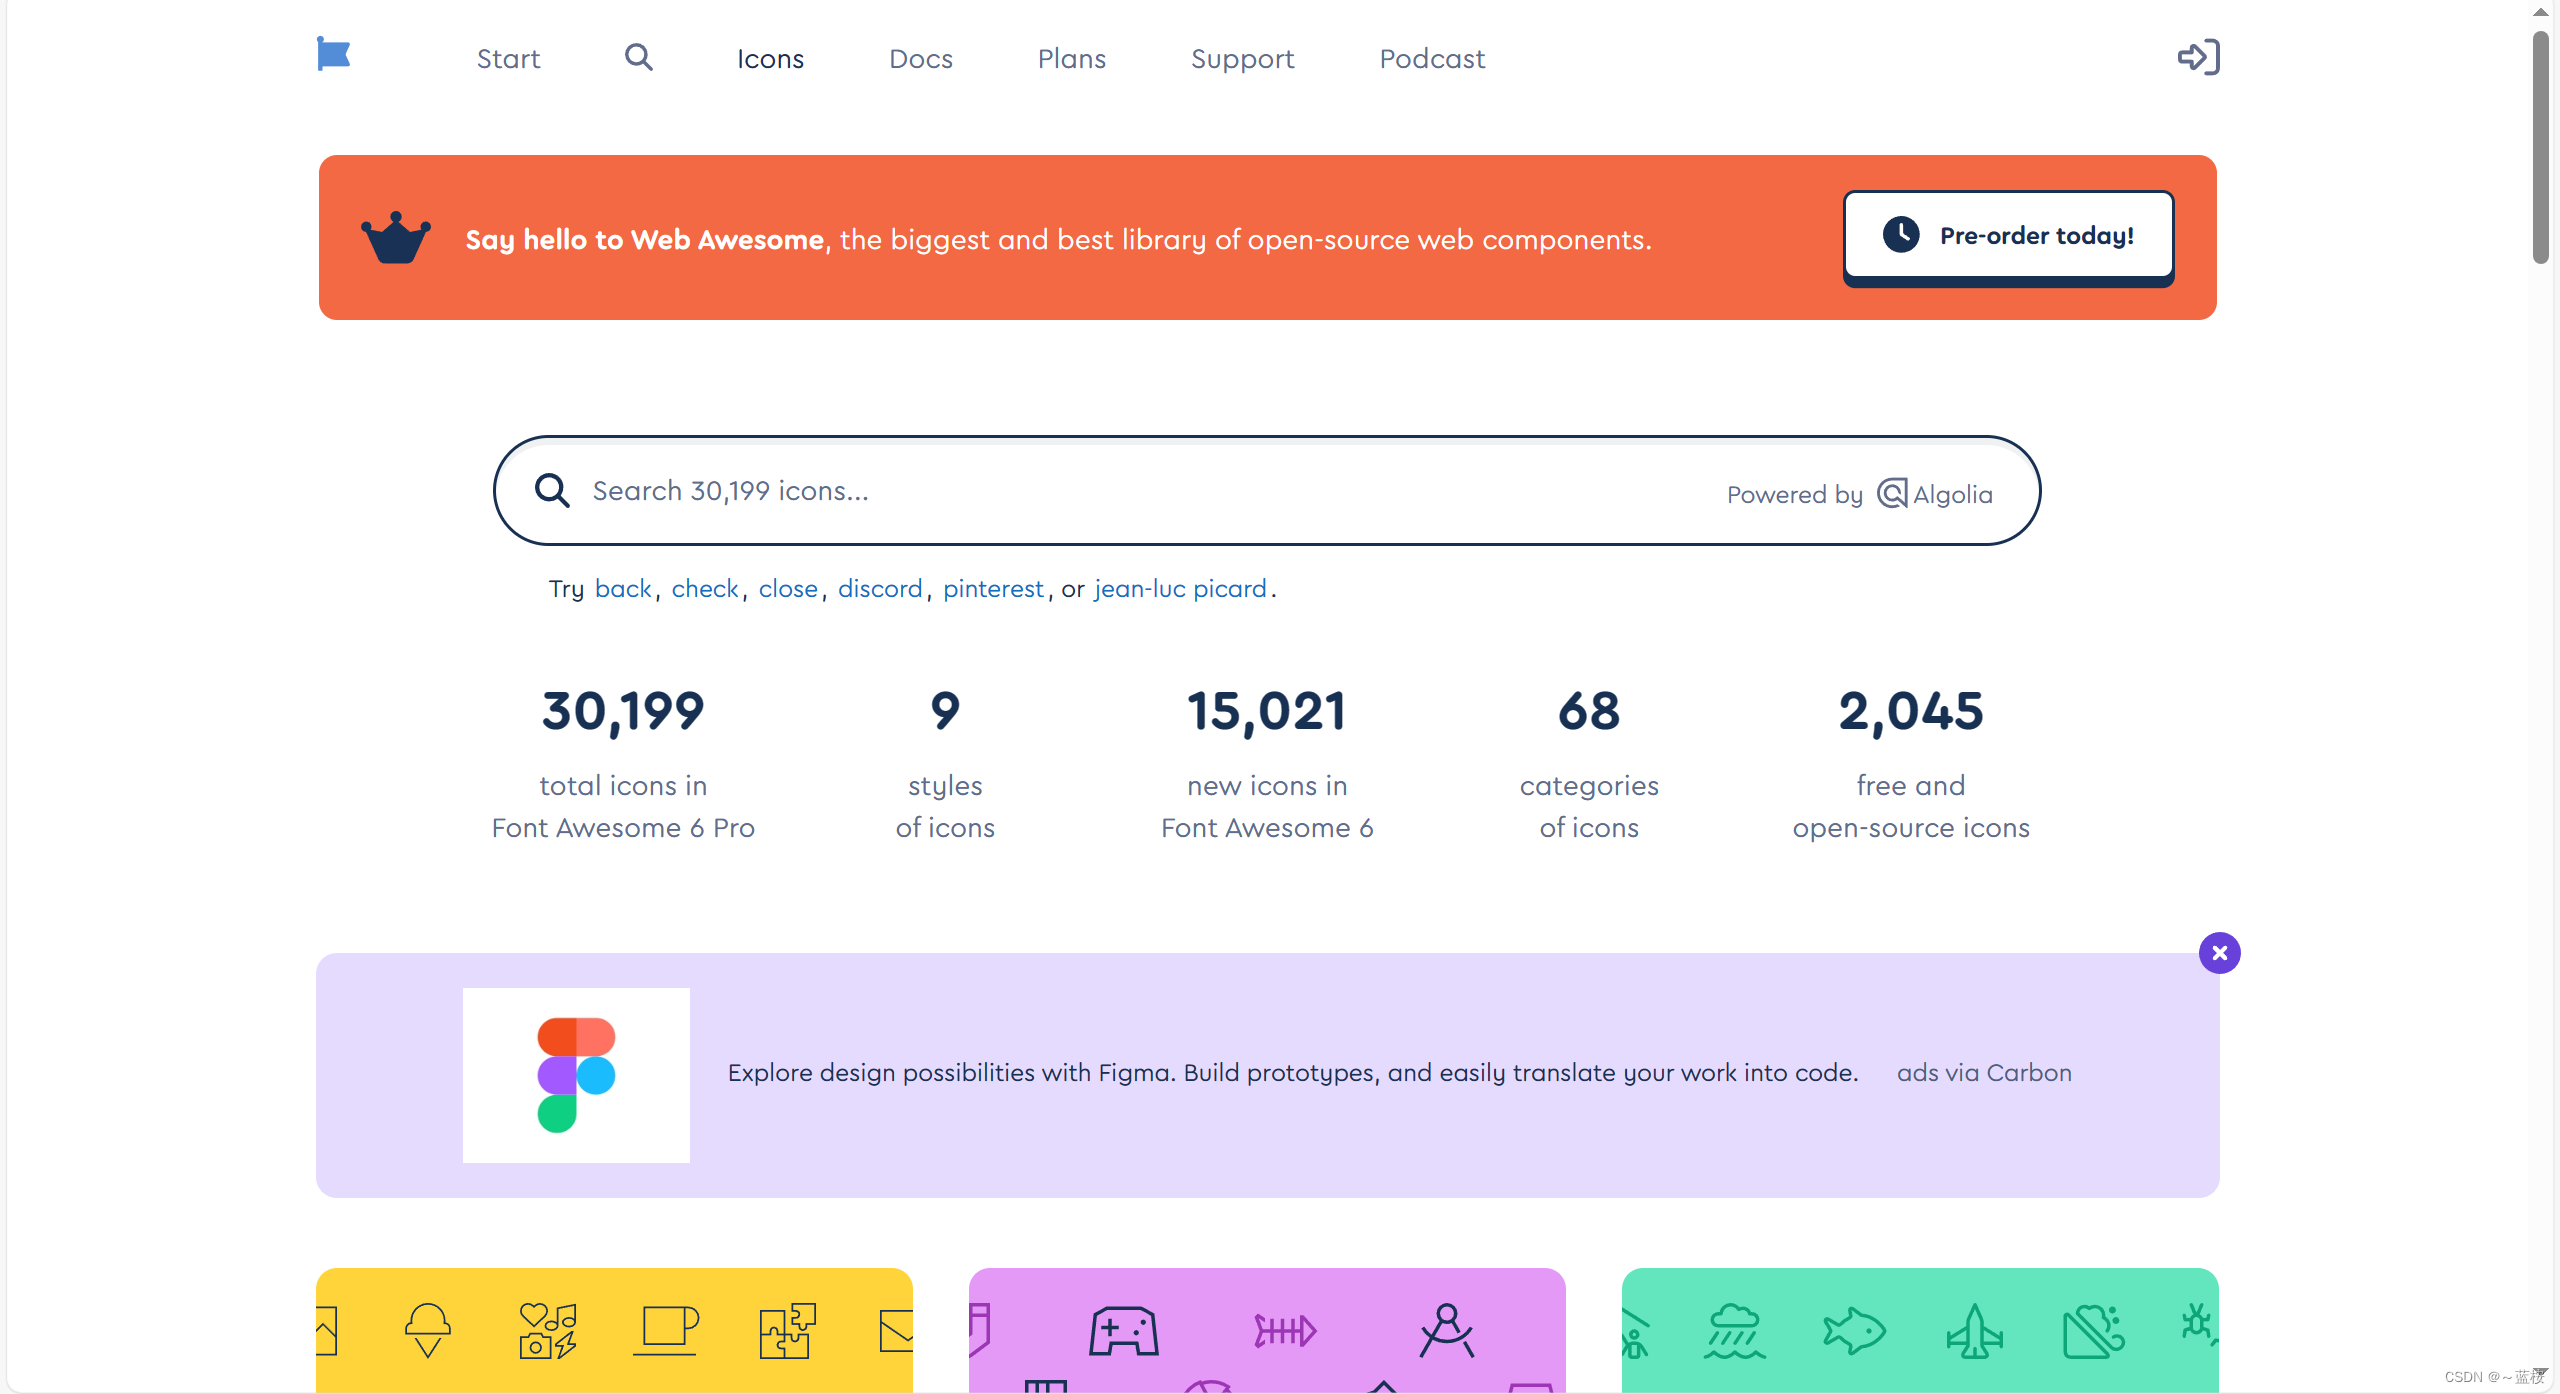Select the ice cream cone icon

point(428,1330)
